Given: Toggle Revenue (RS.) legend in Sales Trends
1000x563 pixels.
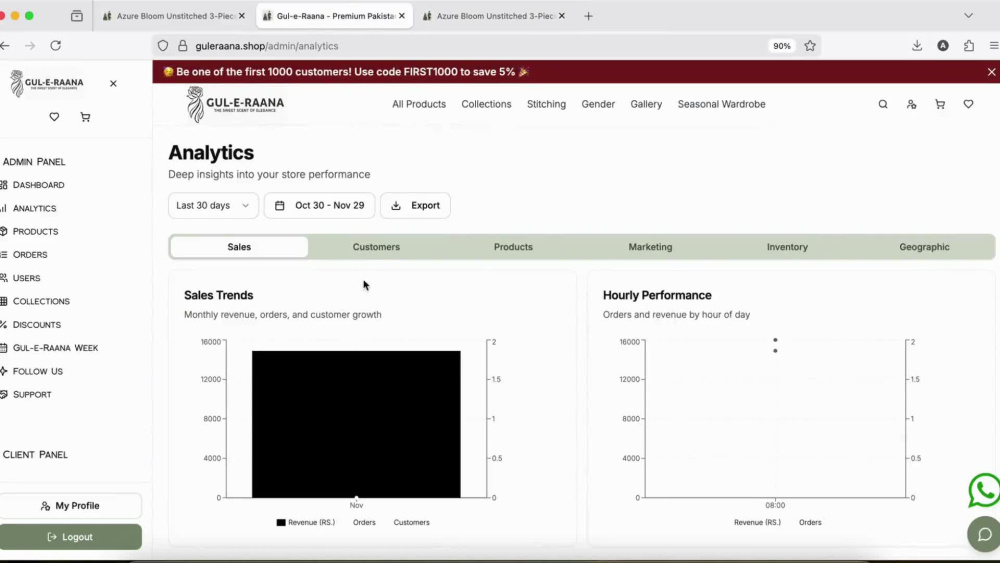Looking at the screenshot, I should (x=305, y=522).
